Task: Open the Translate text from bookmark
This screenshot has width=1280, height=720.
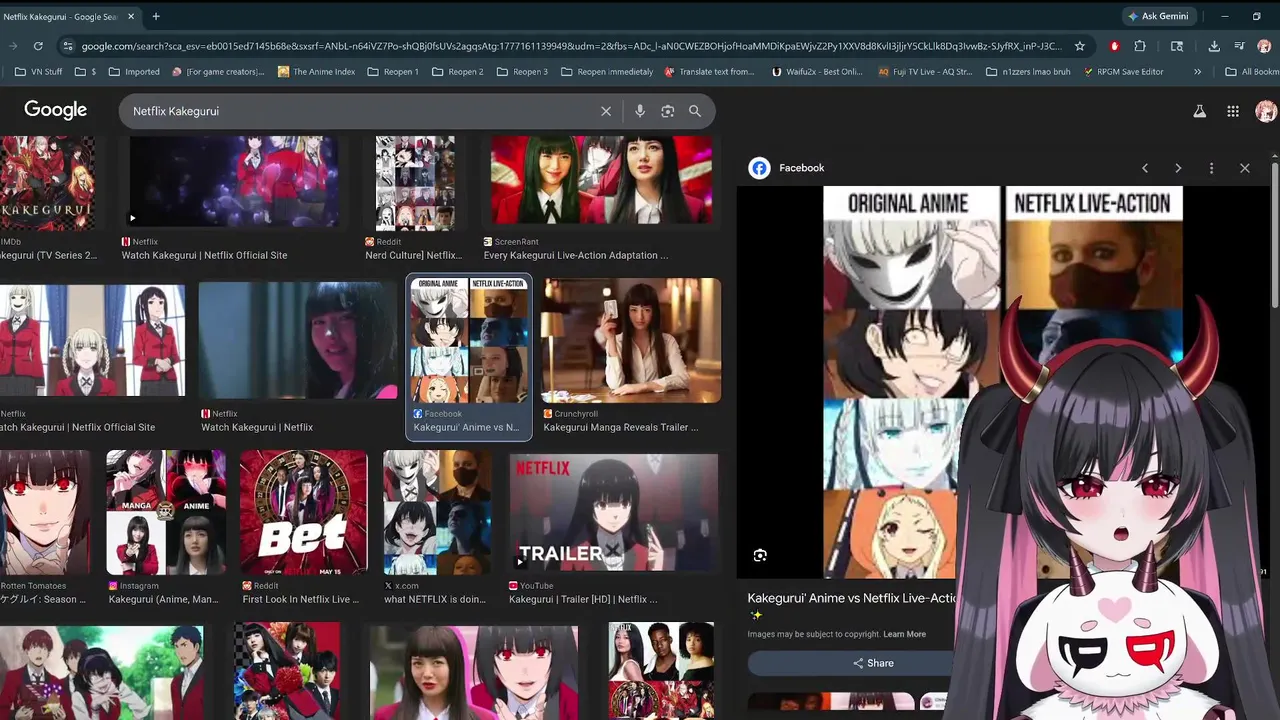Action: (709, 72)
